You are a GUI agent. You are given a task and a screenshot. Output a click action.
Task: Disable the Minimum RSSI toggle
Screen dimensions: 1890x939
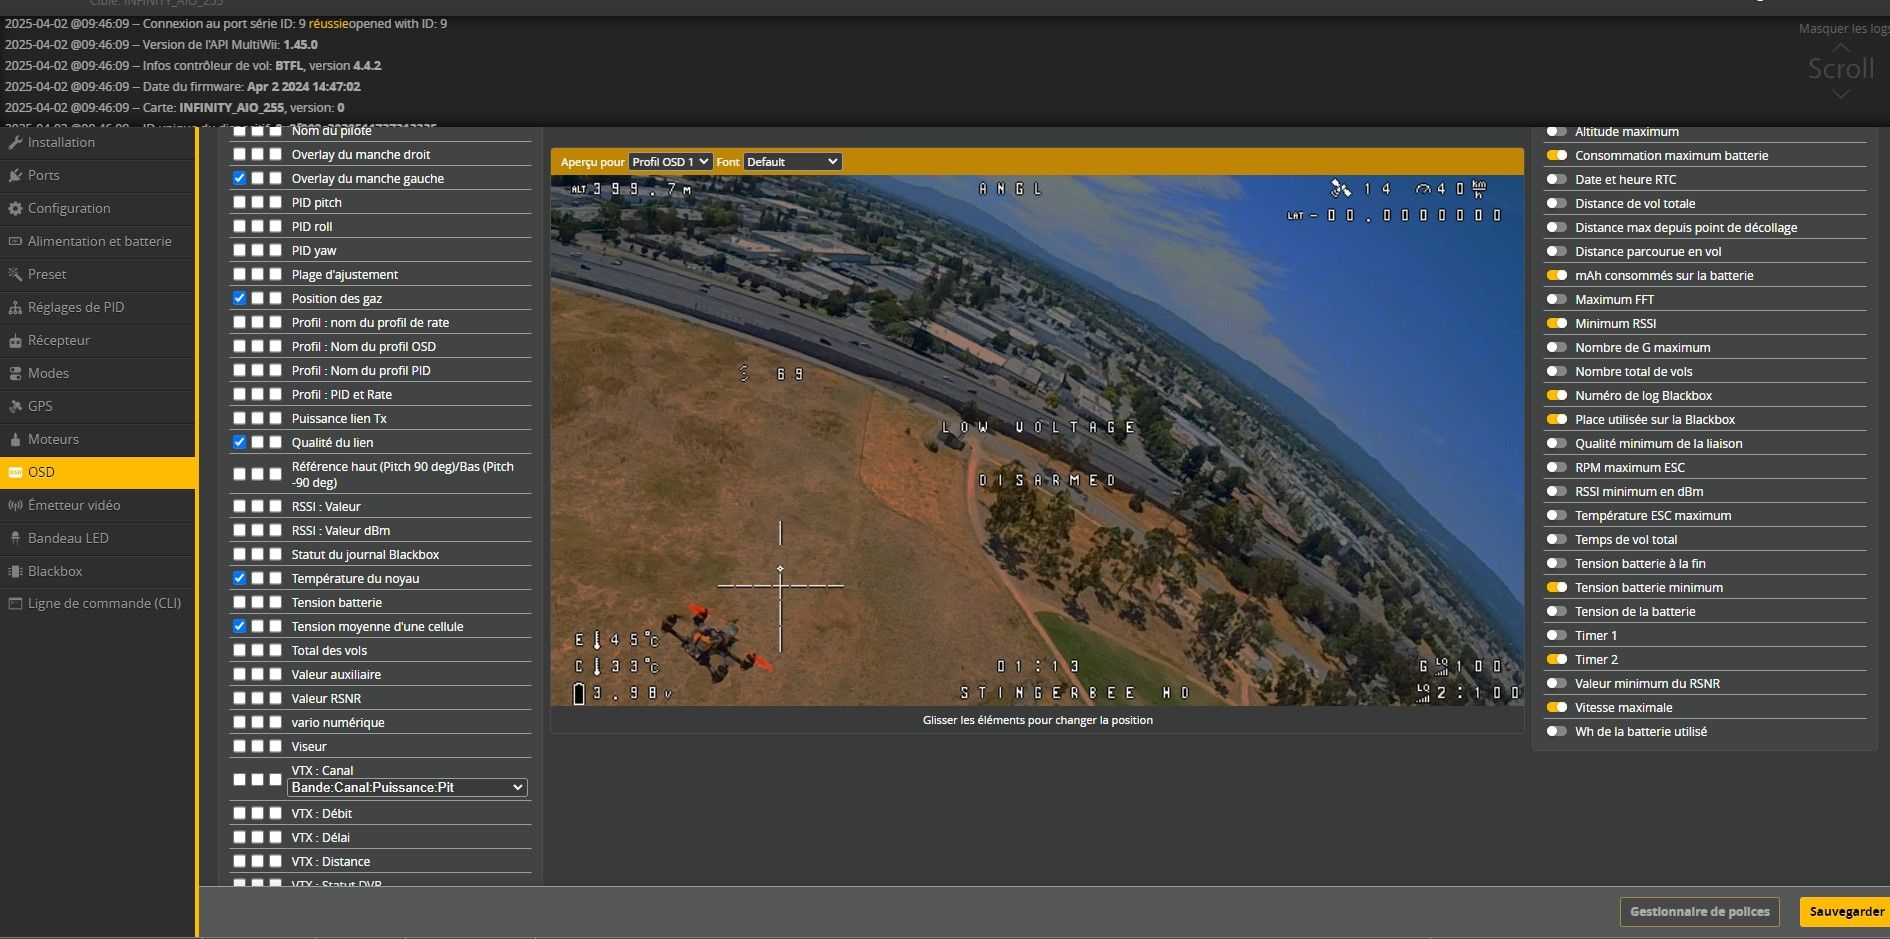[1556, 323]
